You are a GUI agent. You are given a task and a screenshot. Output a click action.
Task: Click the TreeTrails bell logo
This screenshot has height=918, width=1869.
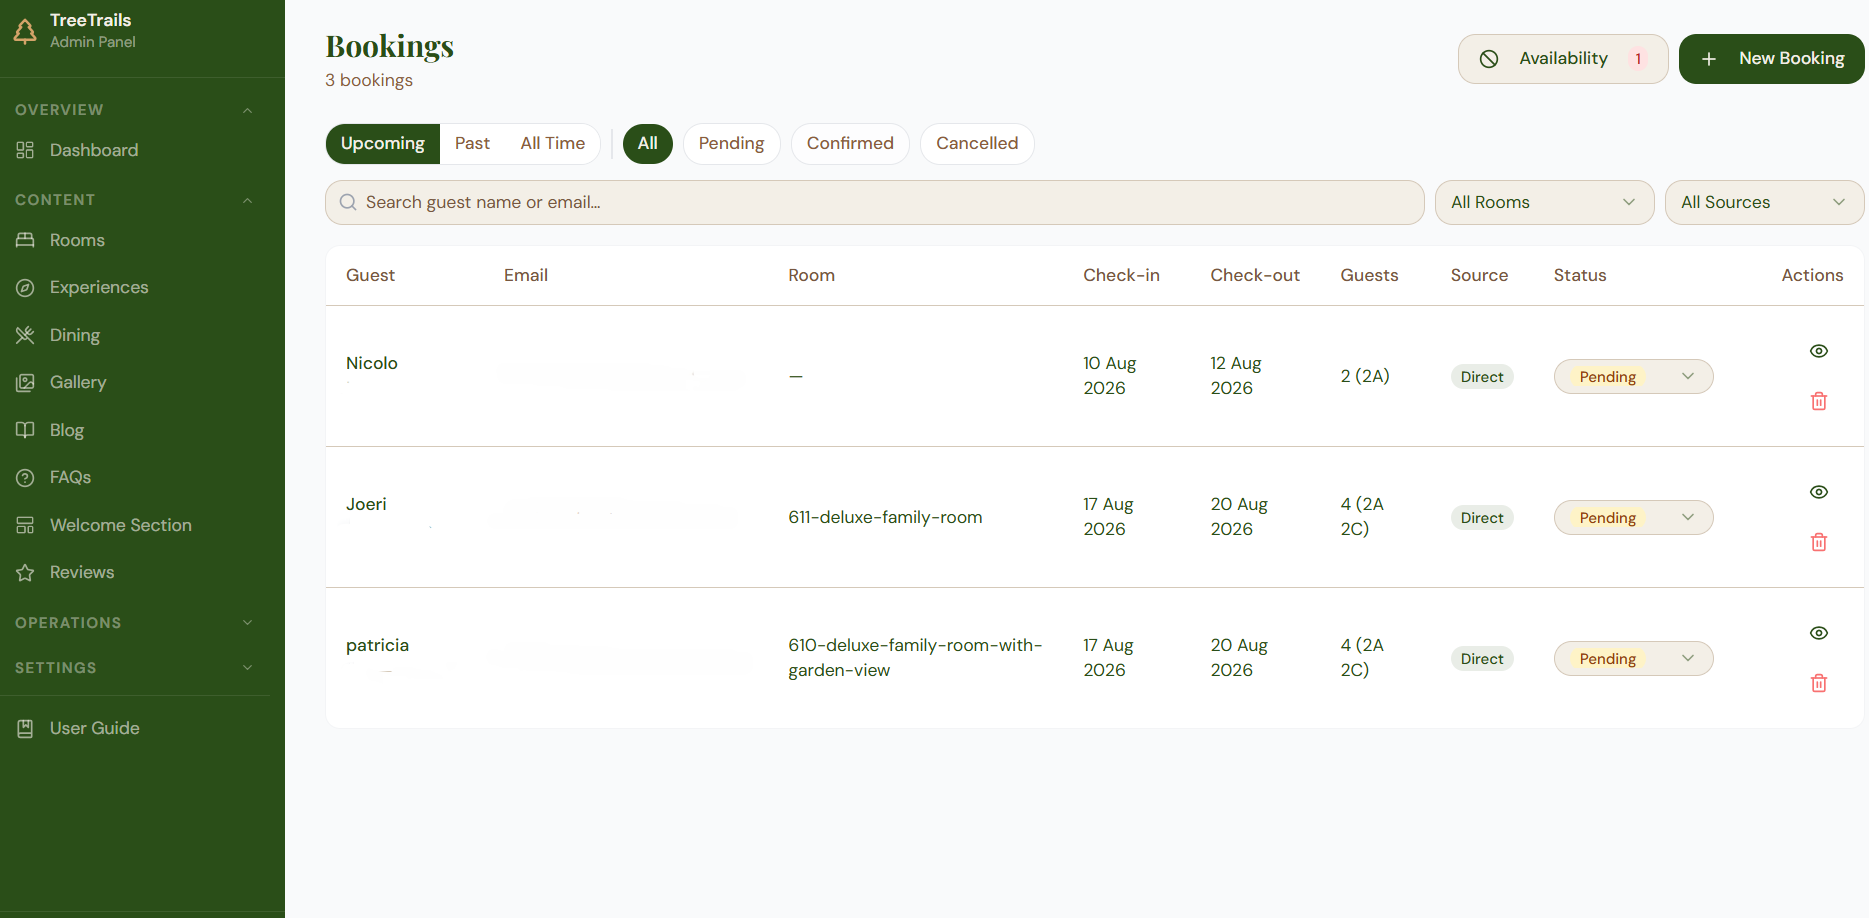pos(25,31)
